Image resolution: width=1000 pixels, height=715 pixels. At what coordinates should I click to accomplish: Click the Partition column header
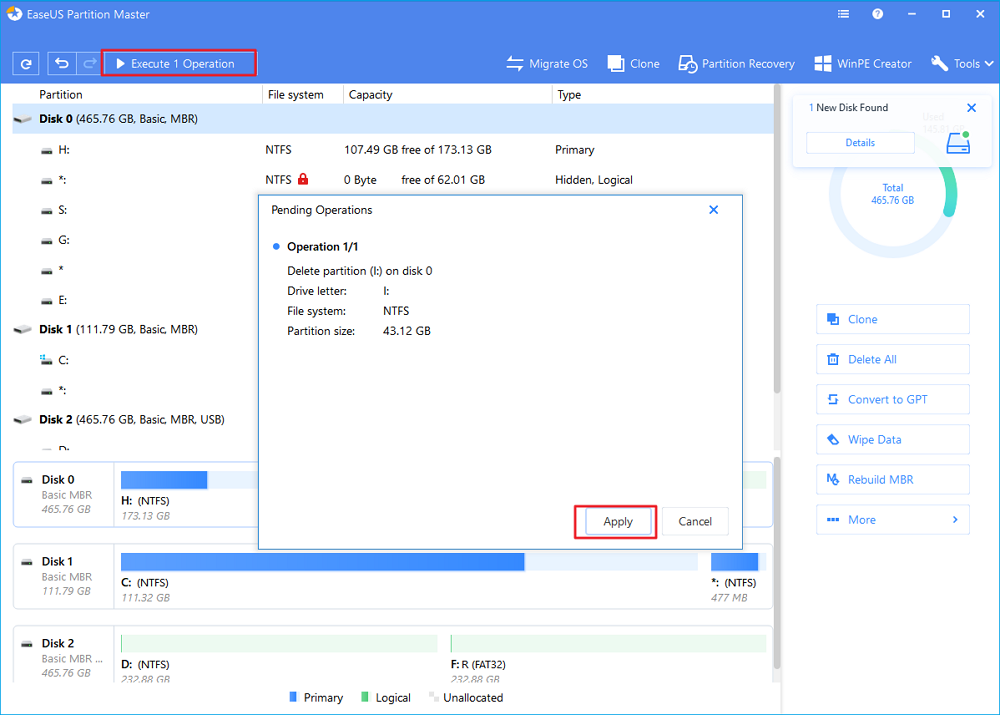61,94
